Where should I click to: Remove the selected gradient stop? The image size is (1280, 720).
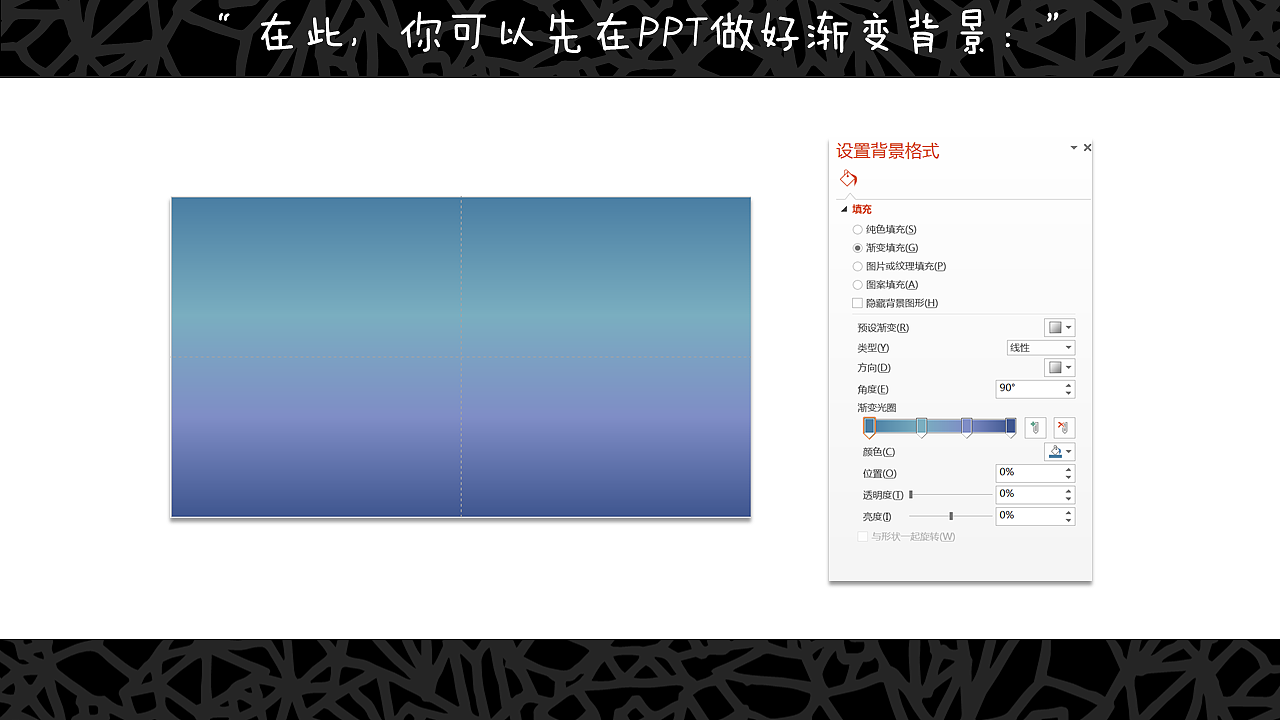(x=1063, y=427)
